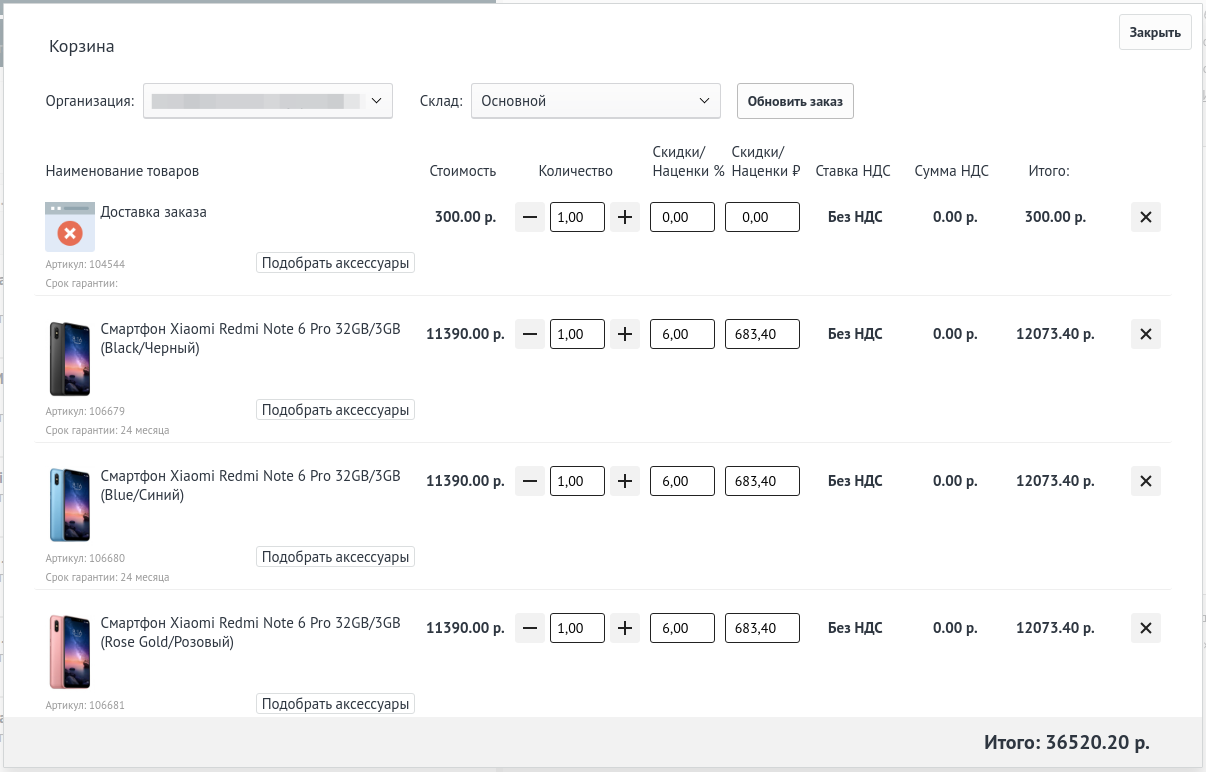This screenshot has width=1206, height=772.
Task: Edit quantity field of Blue/Синий smartphone
Action: [577, 481]
